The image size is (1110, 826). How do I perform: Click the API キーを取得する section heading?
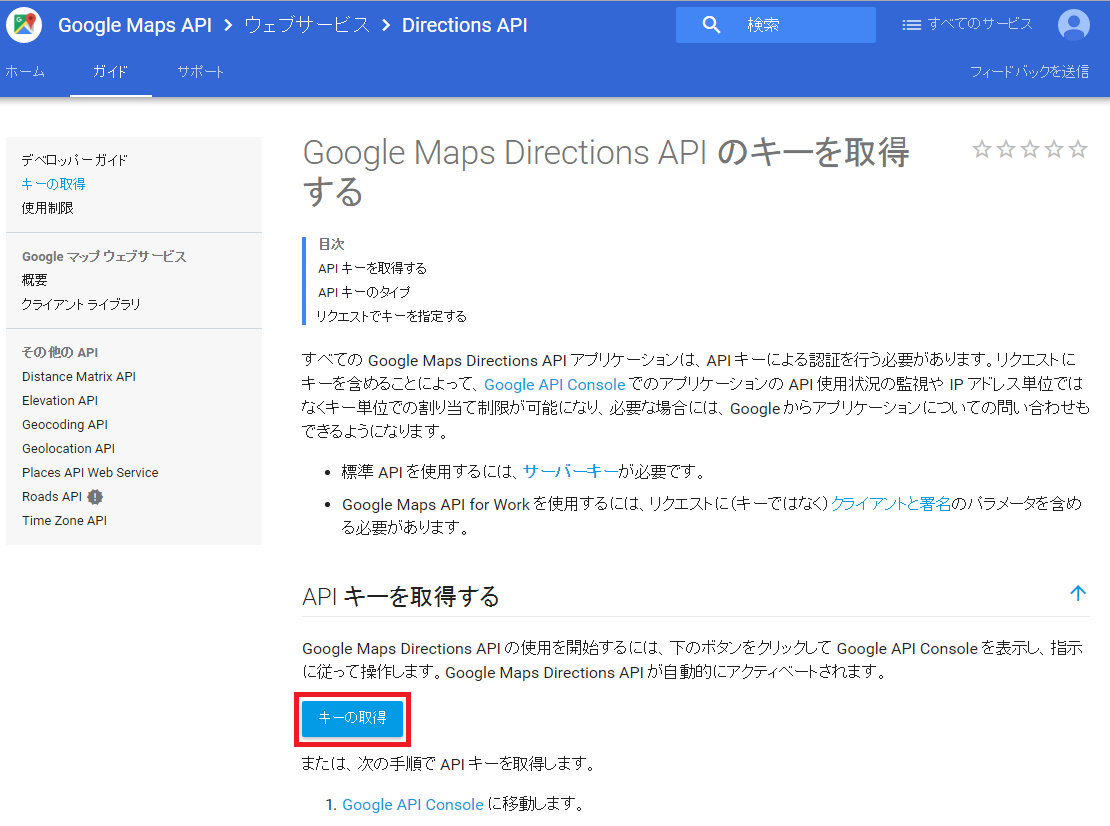pos(401,597)
